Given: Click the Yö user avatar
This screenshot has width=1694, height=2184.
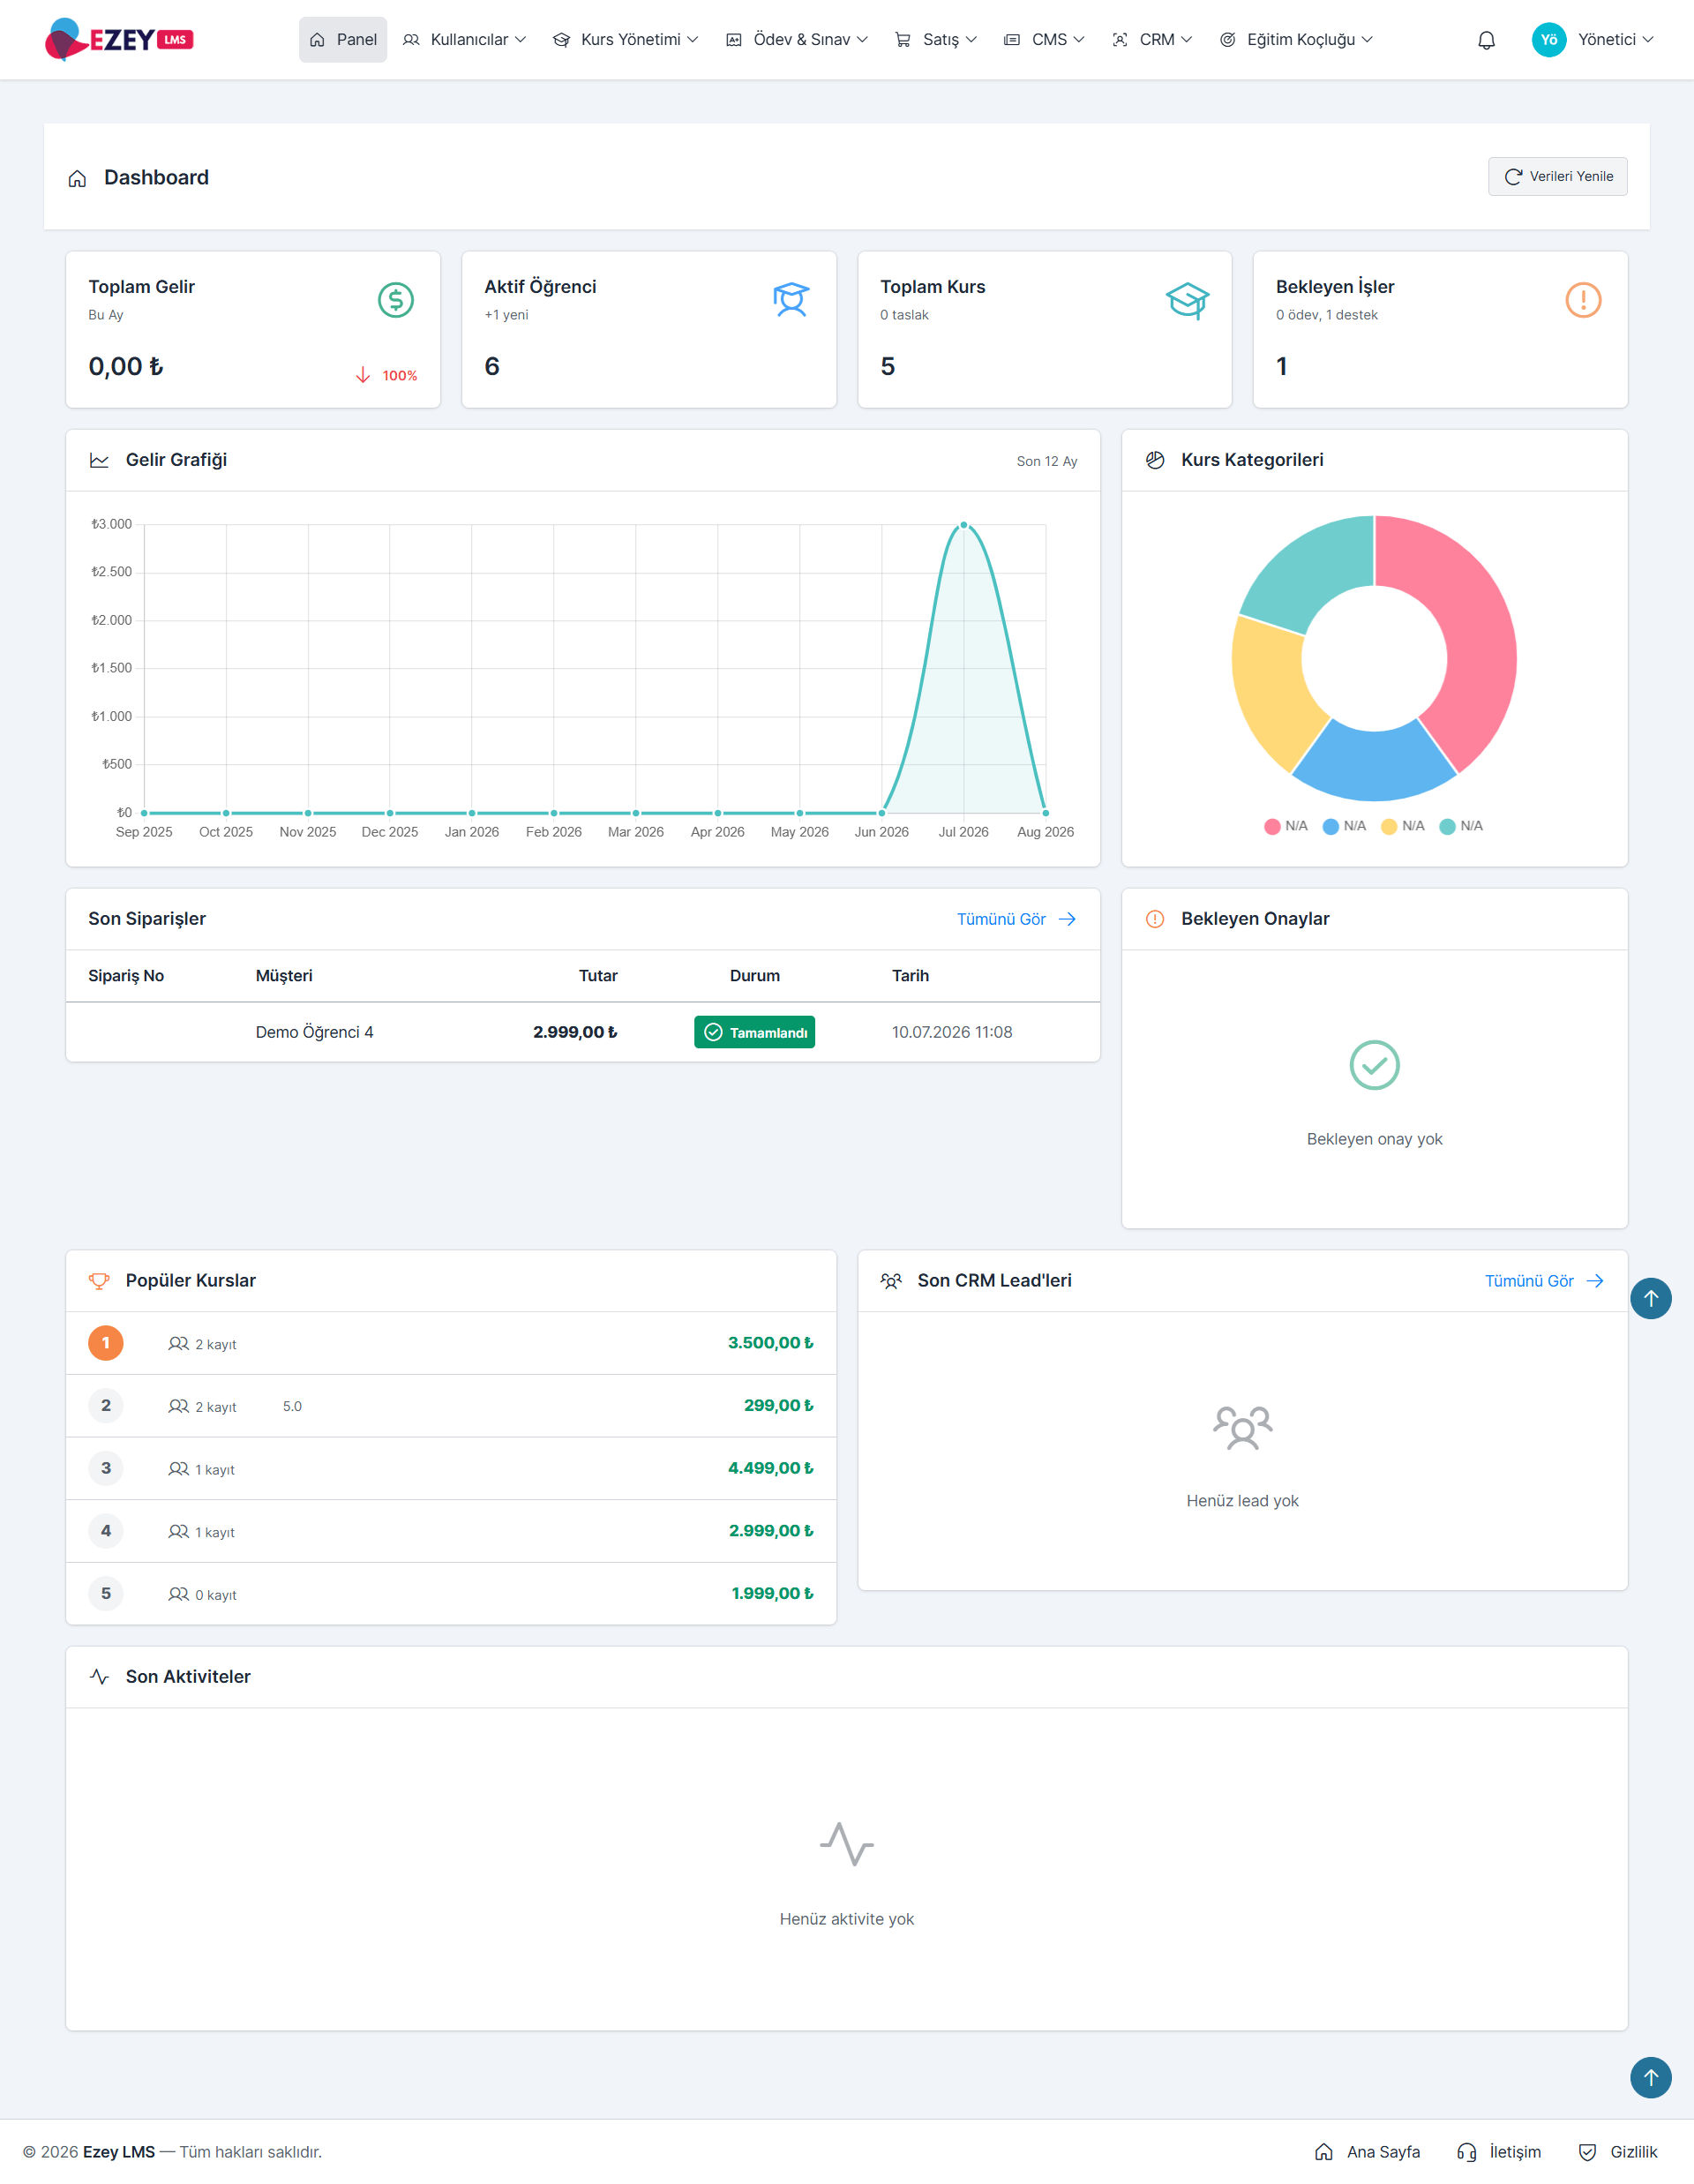Looking at the screenshot, I should 1548,40.
